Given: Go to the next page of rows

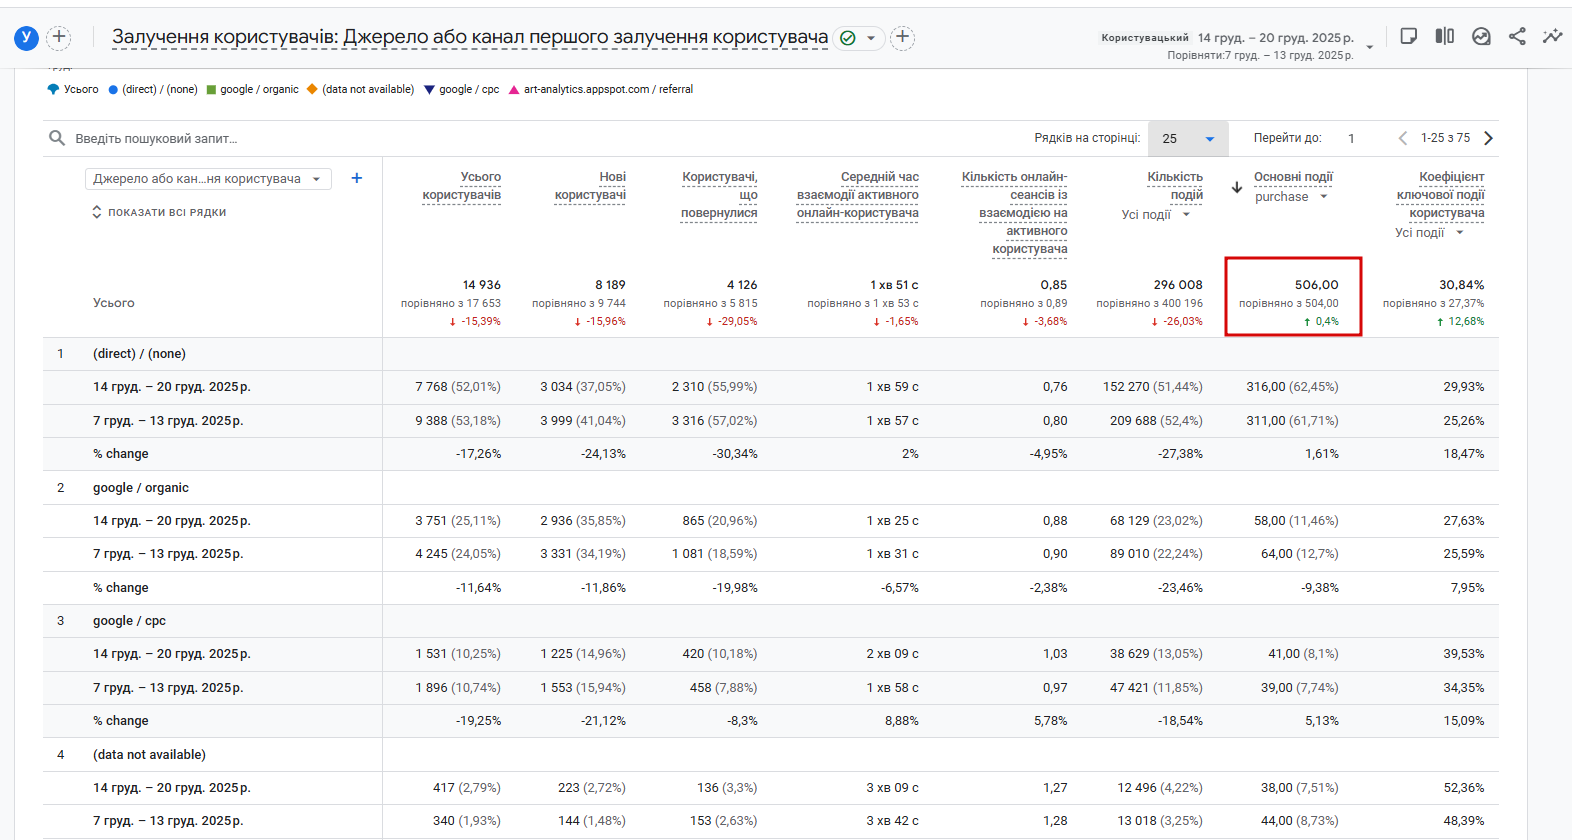Looking at the screenshot, I should [x=1488, y=138].
